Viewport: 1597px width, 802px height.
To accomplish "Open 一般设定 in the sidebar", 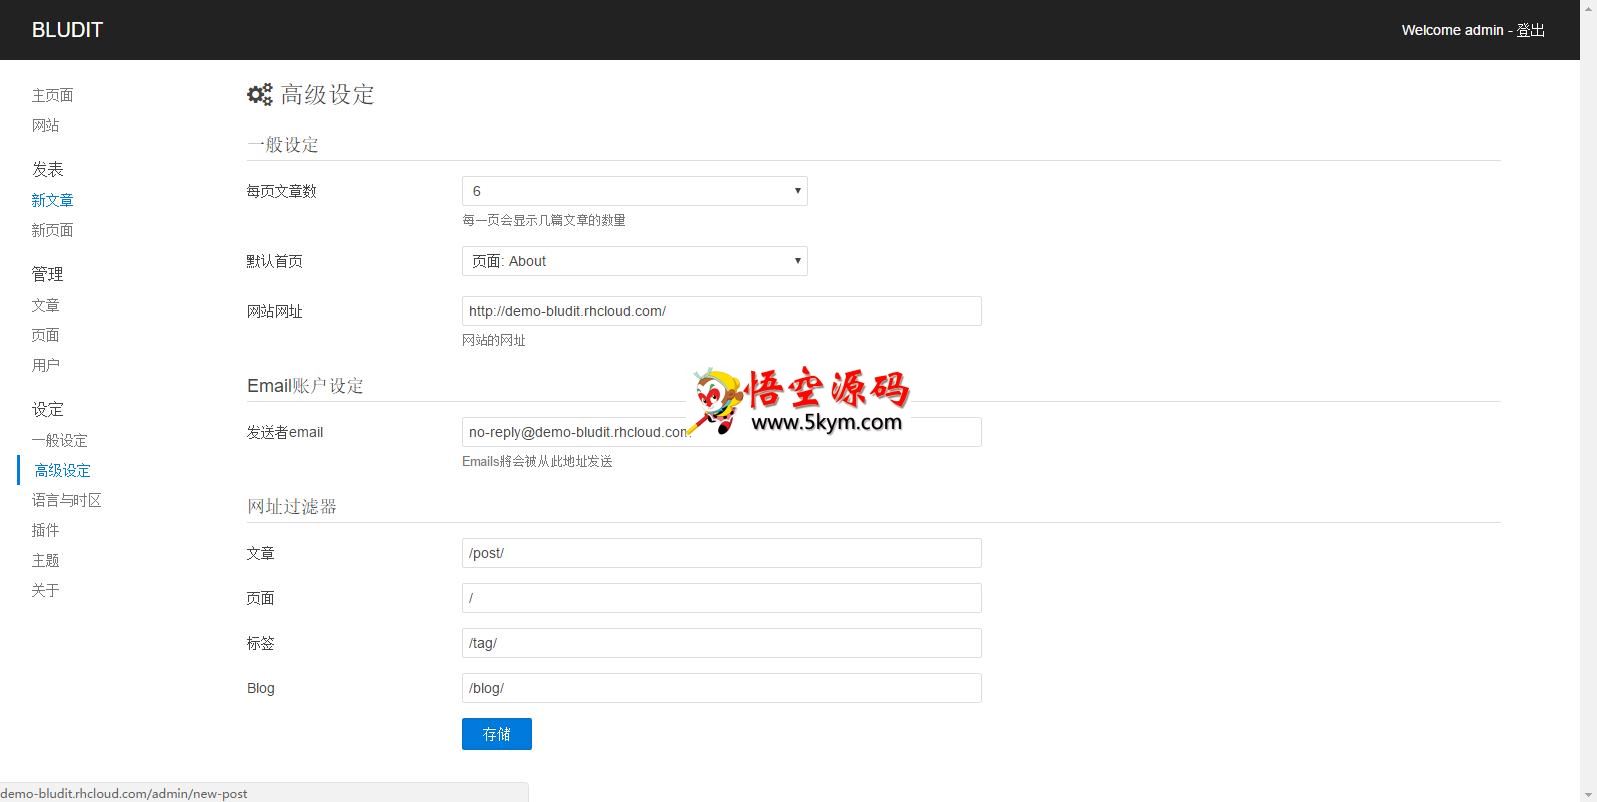I will click(x=59, y=440).
